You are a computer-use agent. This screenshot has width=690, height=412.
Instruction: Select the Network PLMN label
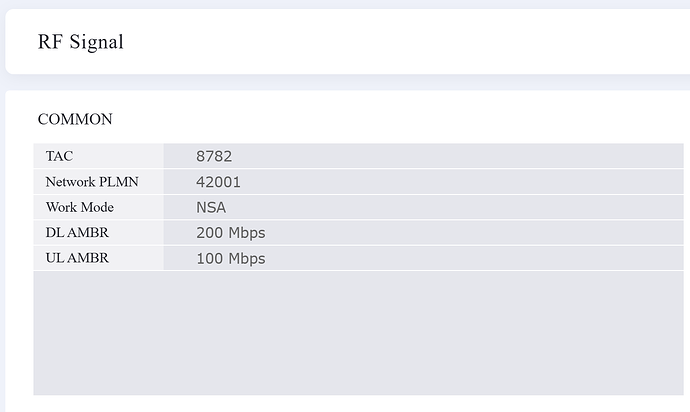click(x=92, y=182)
